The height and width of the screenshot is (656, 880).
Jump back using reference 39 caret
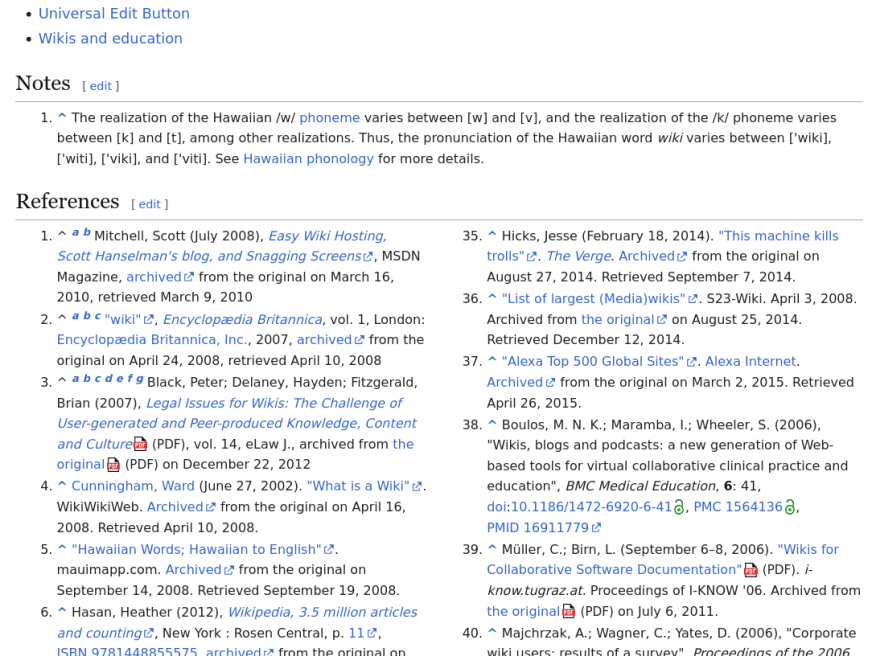point(492,549)
